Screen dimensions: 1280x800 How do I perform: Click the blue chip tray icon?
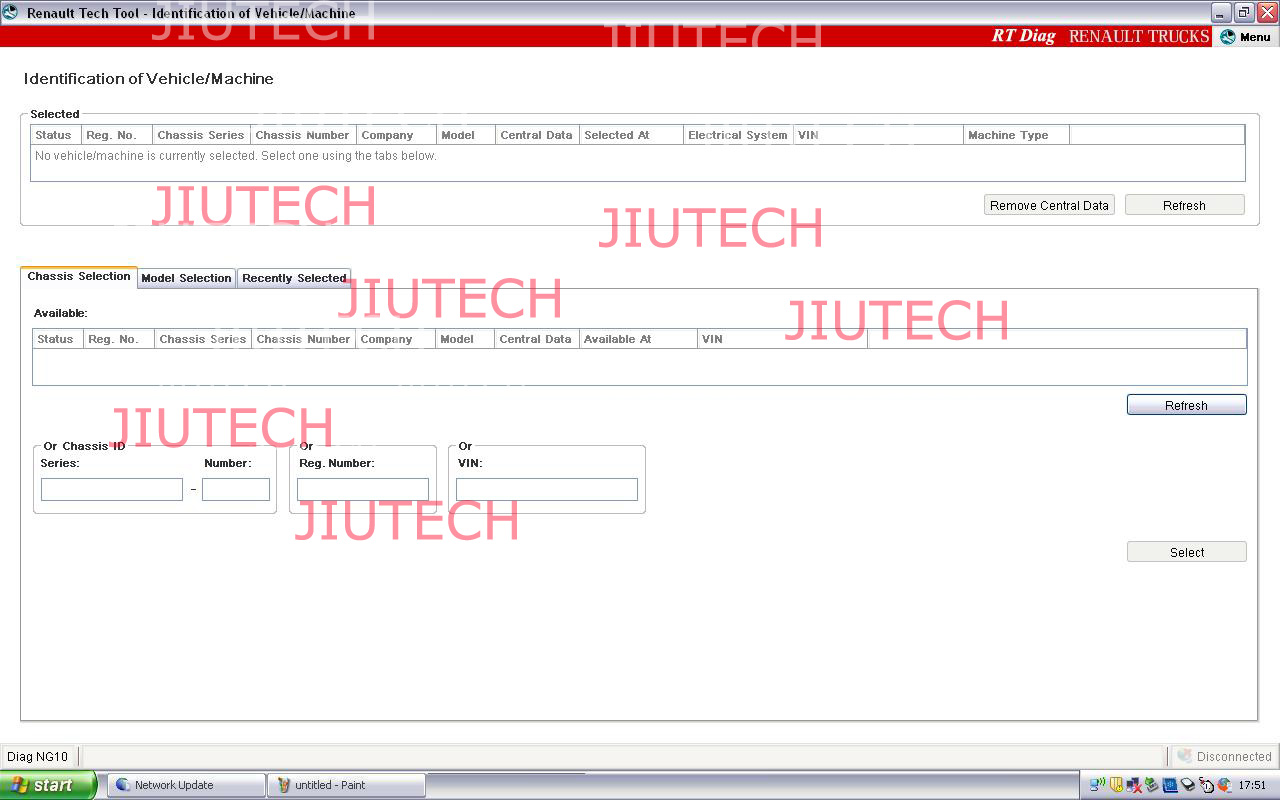click(1170, 785)
